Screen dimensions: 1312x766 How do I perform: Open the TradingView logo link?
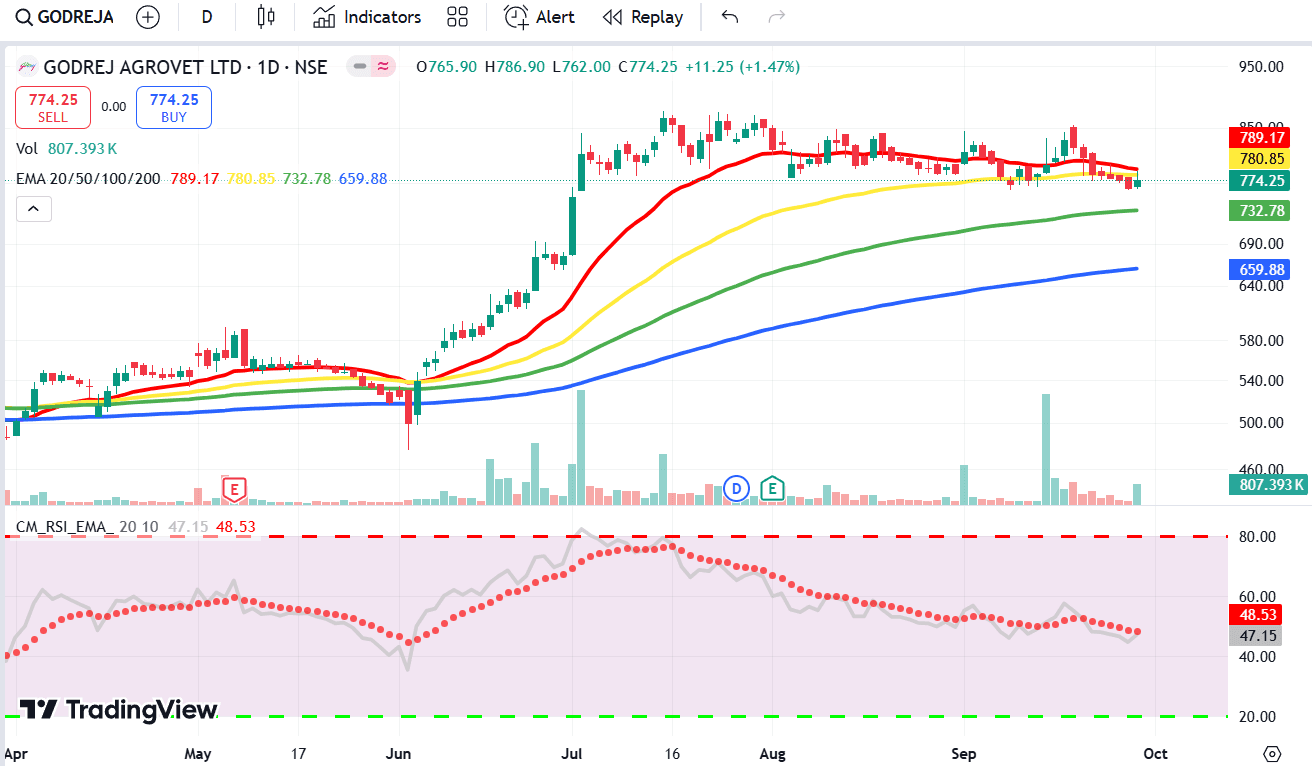click(119, 709)
